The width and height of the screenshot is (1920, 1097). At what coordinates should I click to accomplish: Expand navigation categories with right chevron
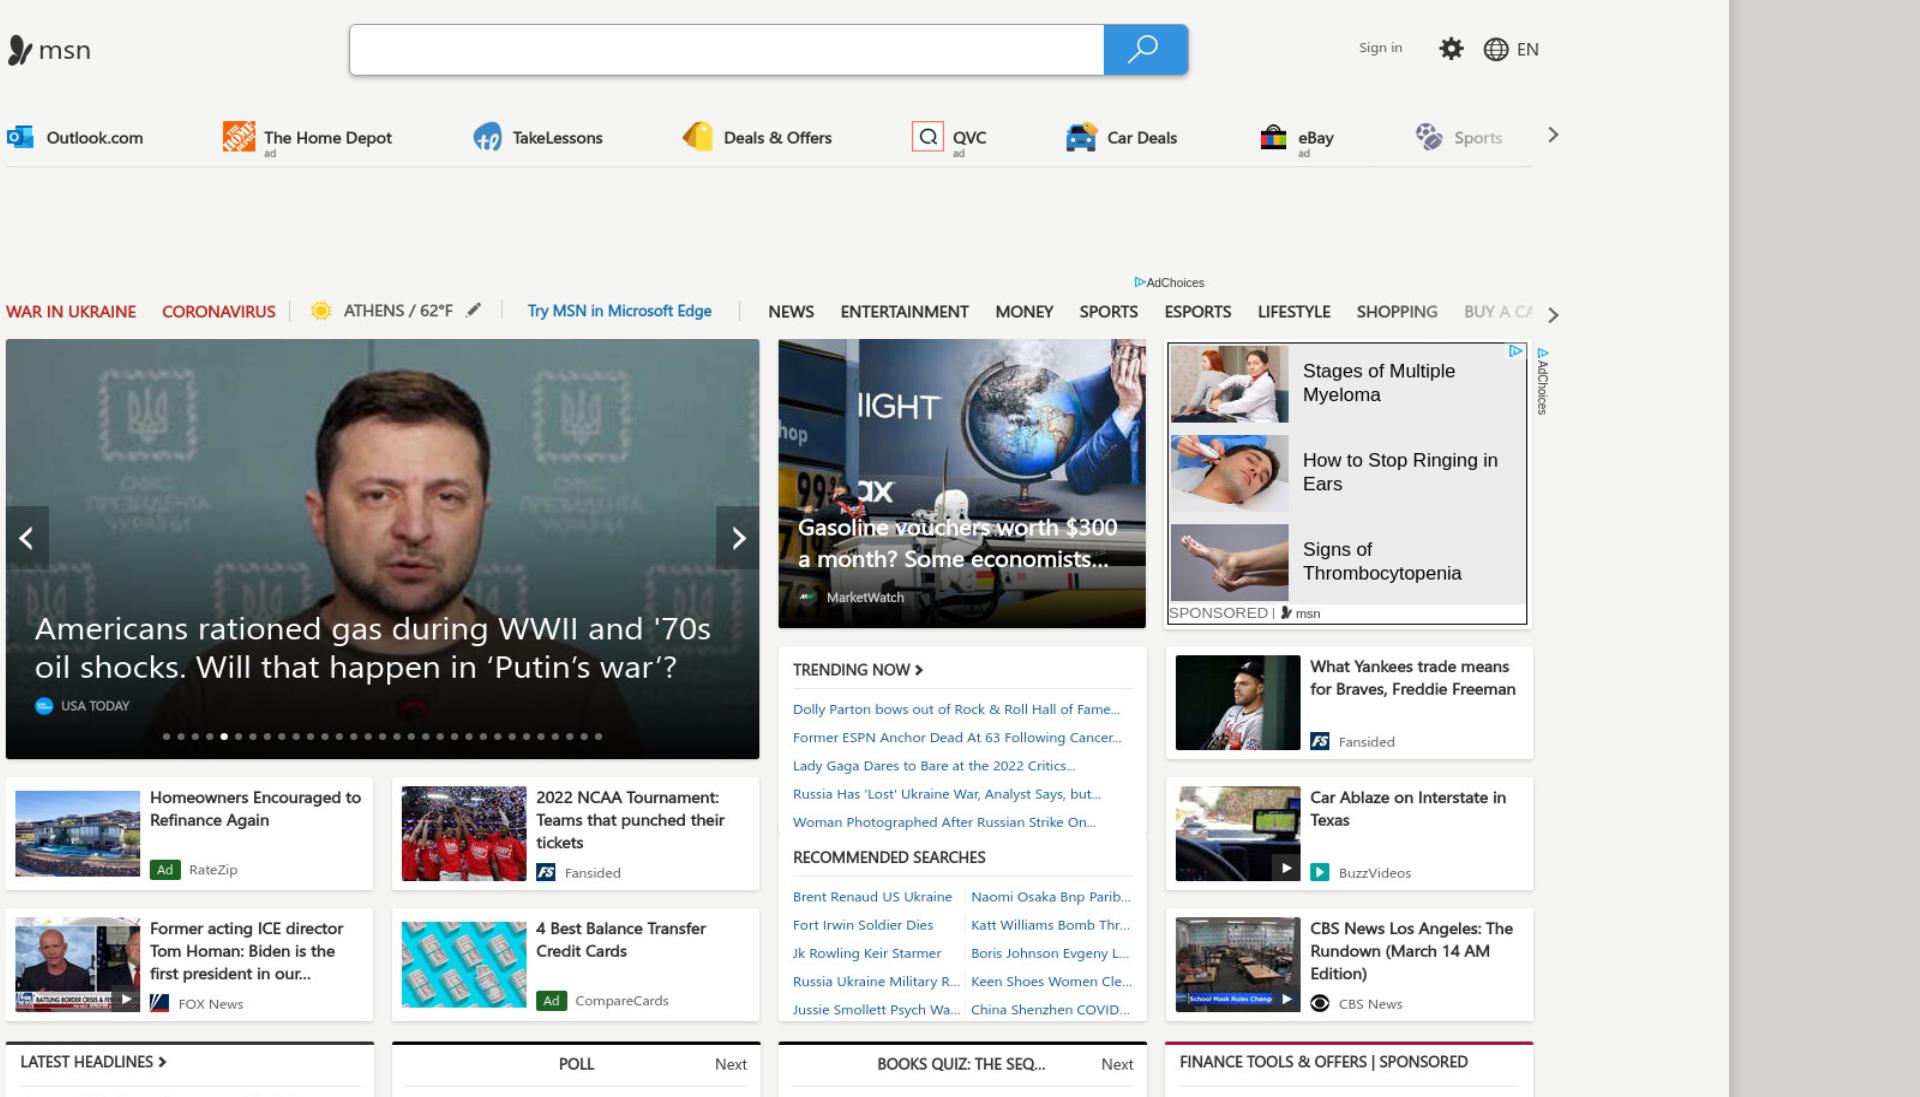(x=1553, y=315)
